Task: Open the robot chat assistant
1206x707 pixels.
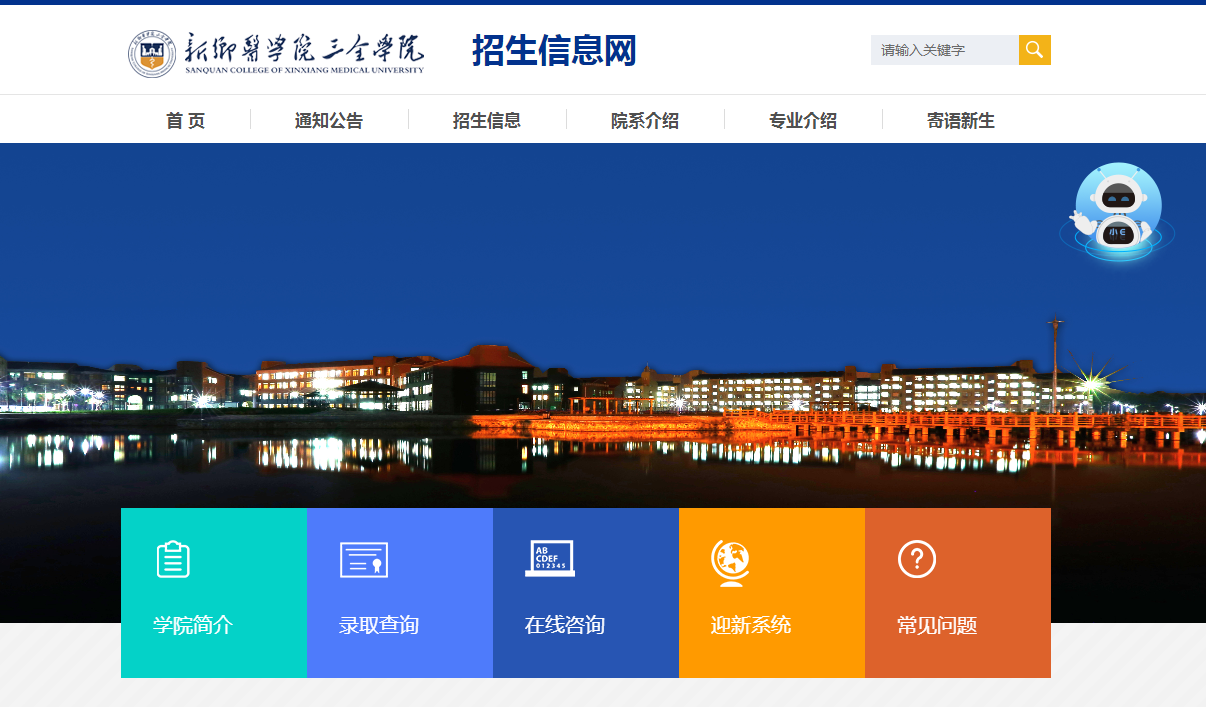Action: click(x=1116, y=212)
